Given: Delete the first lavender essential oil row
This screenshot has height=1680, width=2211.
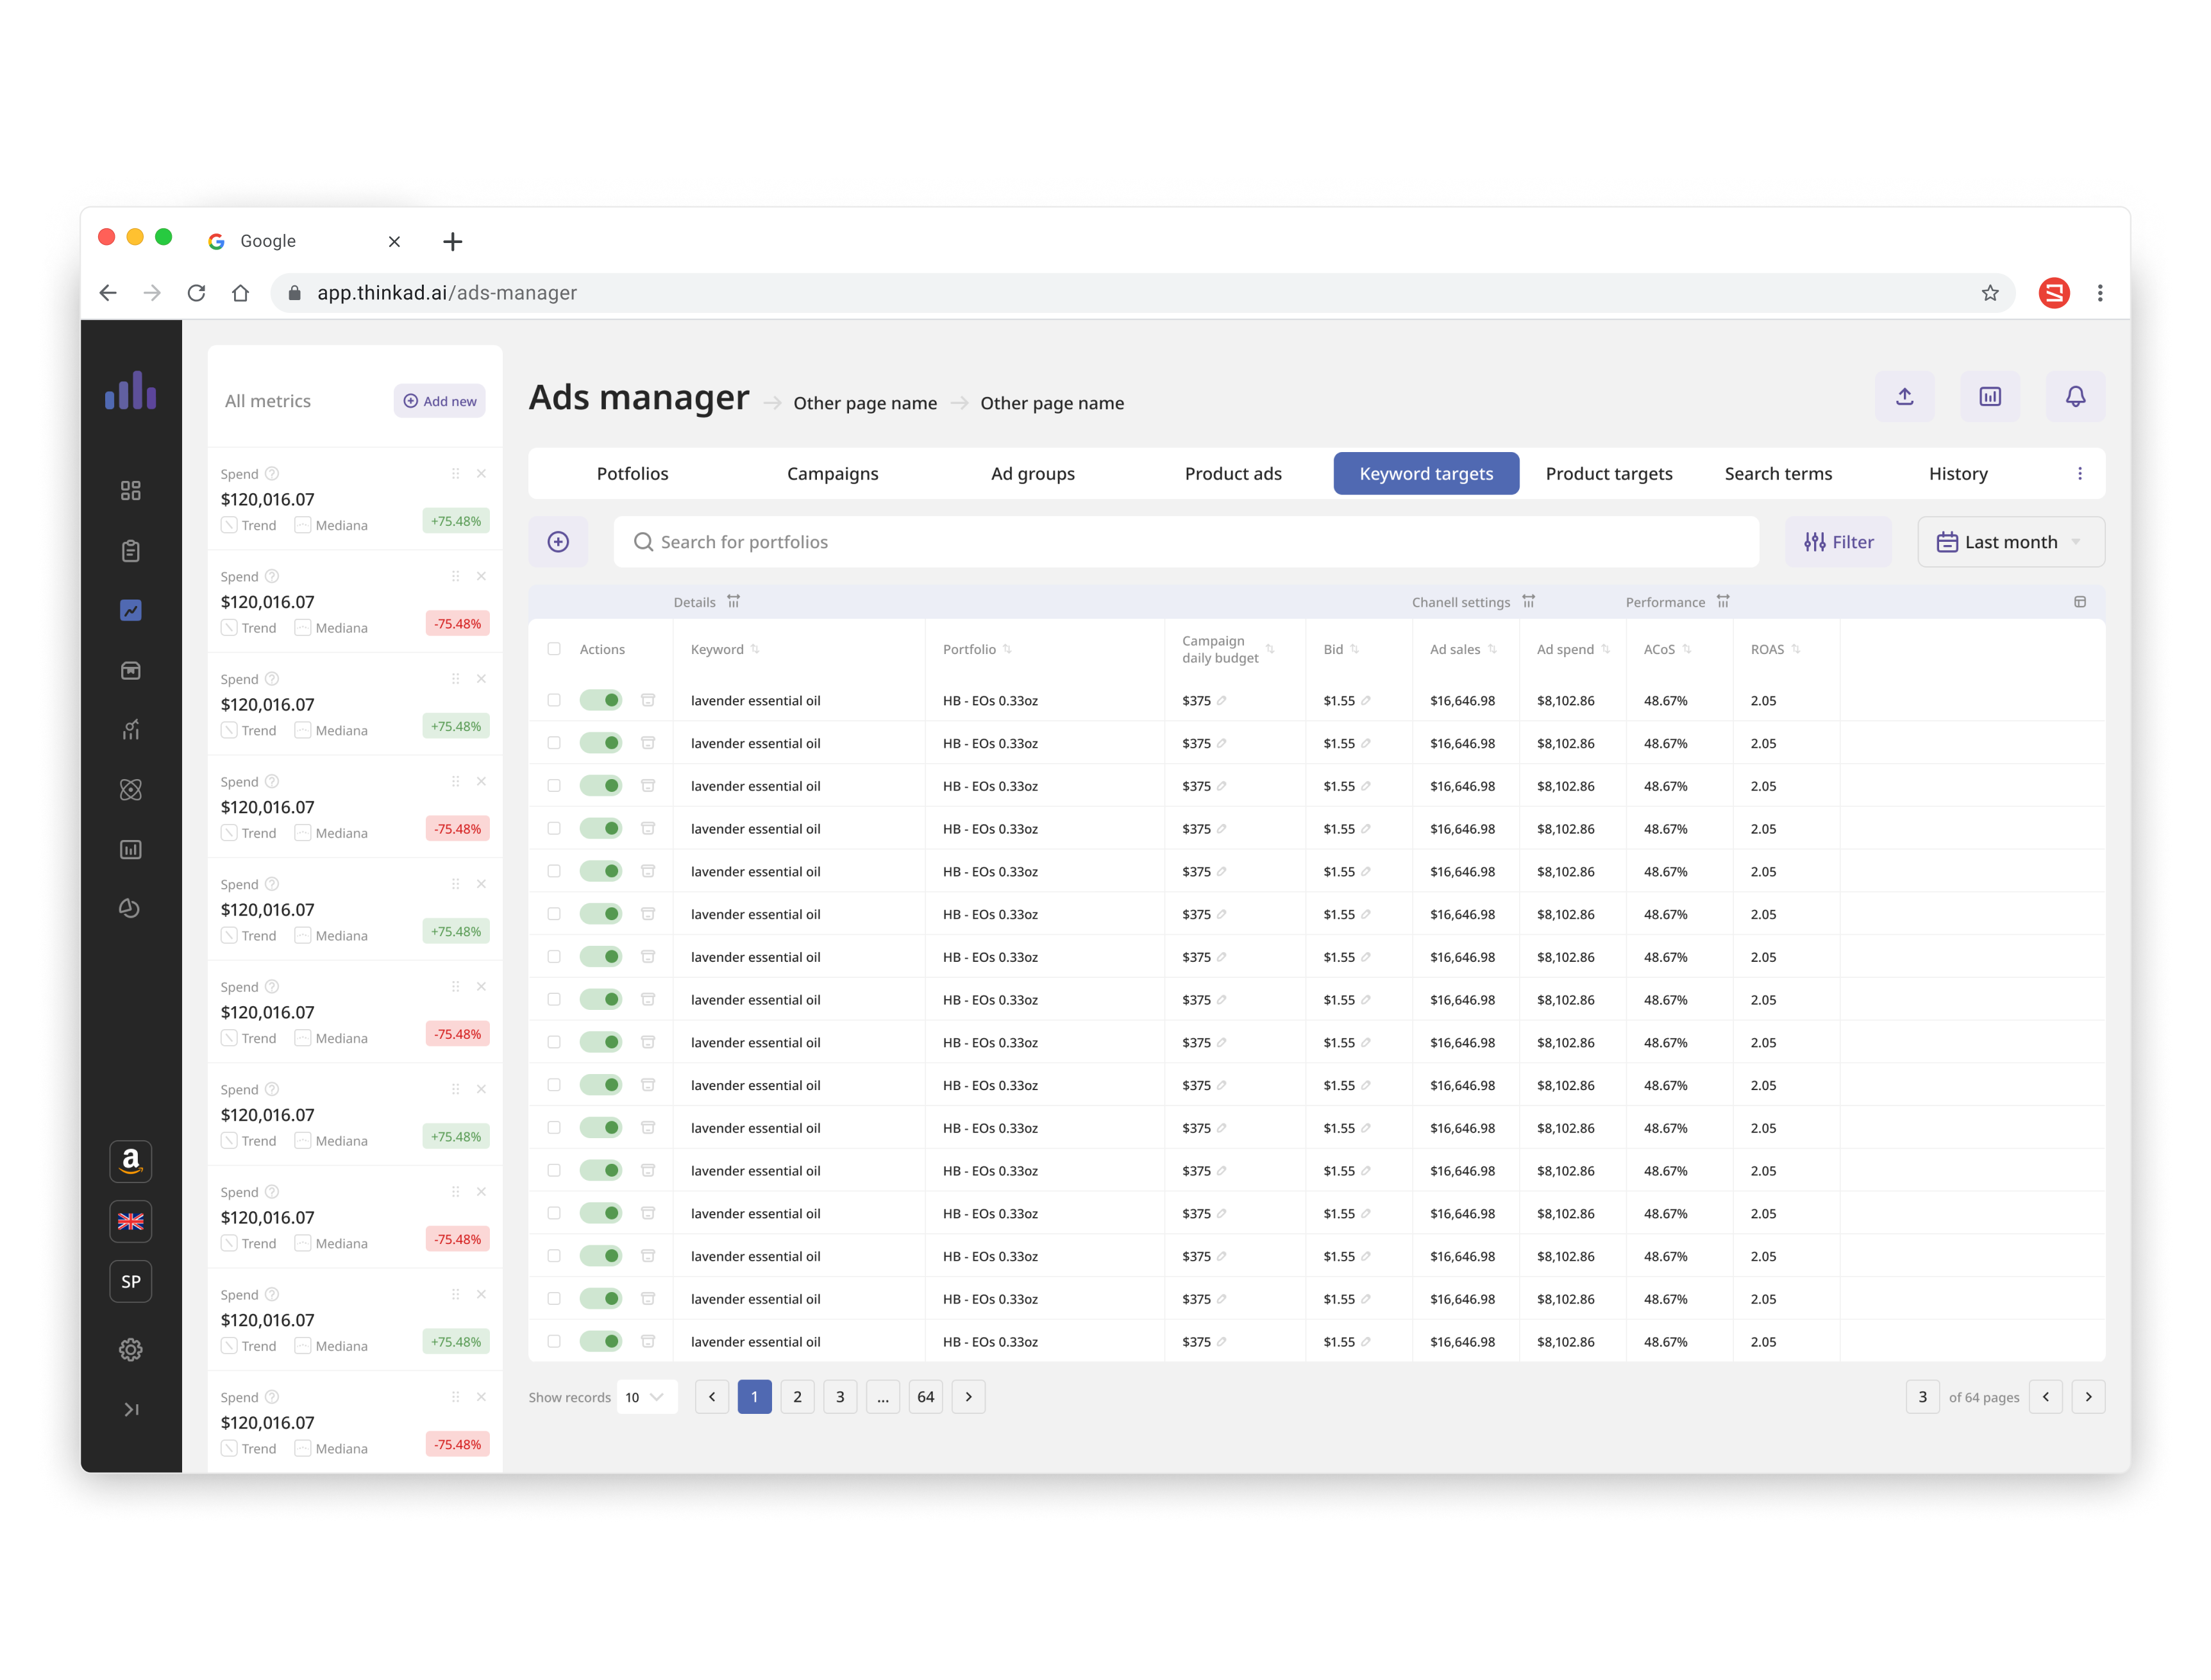Looking at the screenshot, I should 648,701.
